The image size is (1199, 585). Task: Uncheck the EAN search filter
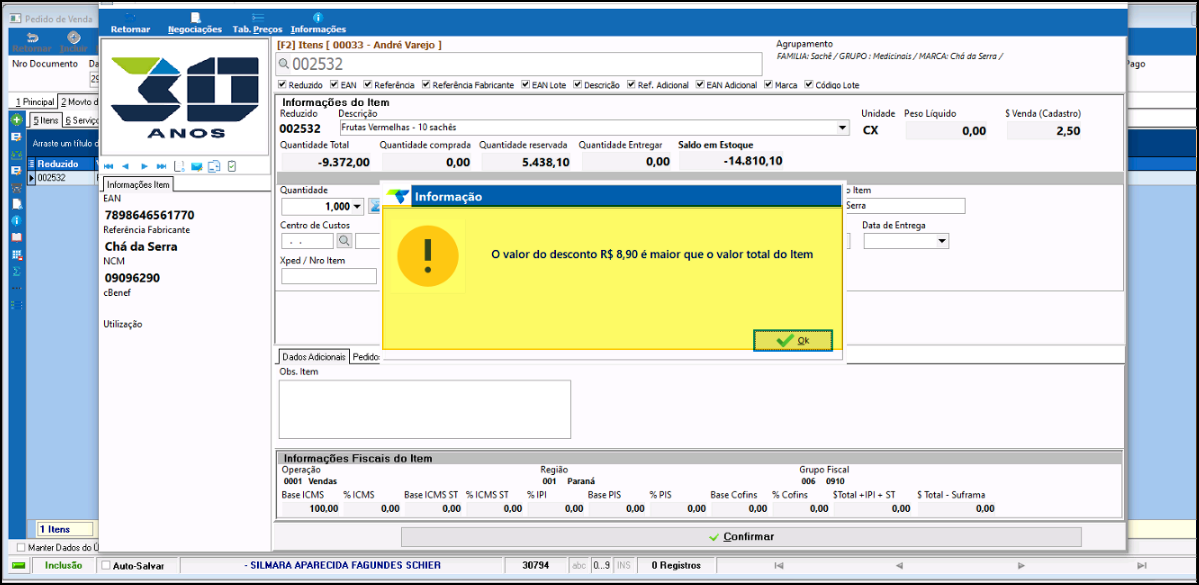click(x=334, y=85)
